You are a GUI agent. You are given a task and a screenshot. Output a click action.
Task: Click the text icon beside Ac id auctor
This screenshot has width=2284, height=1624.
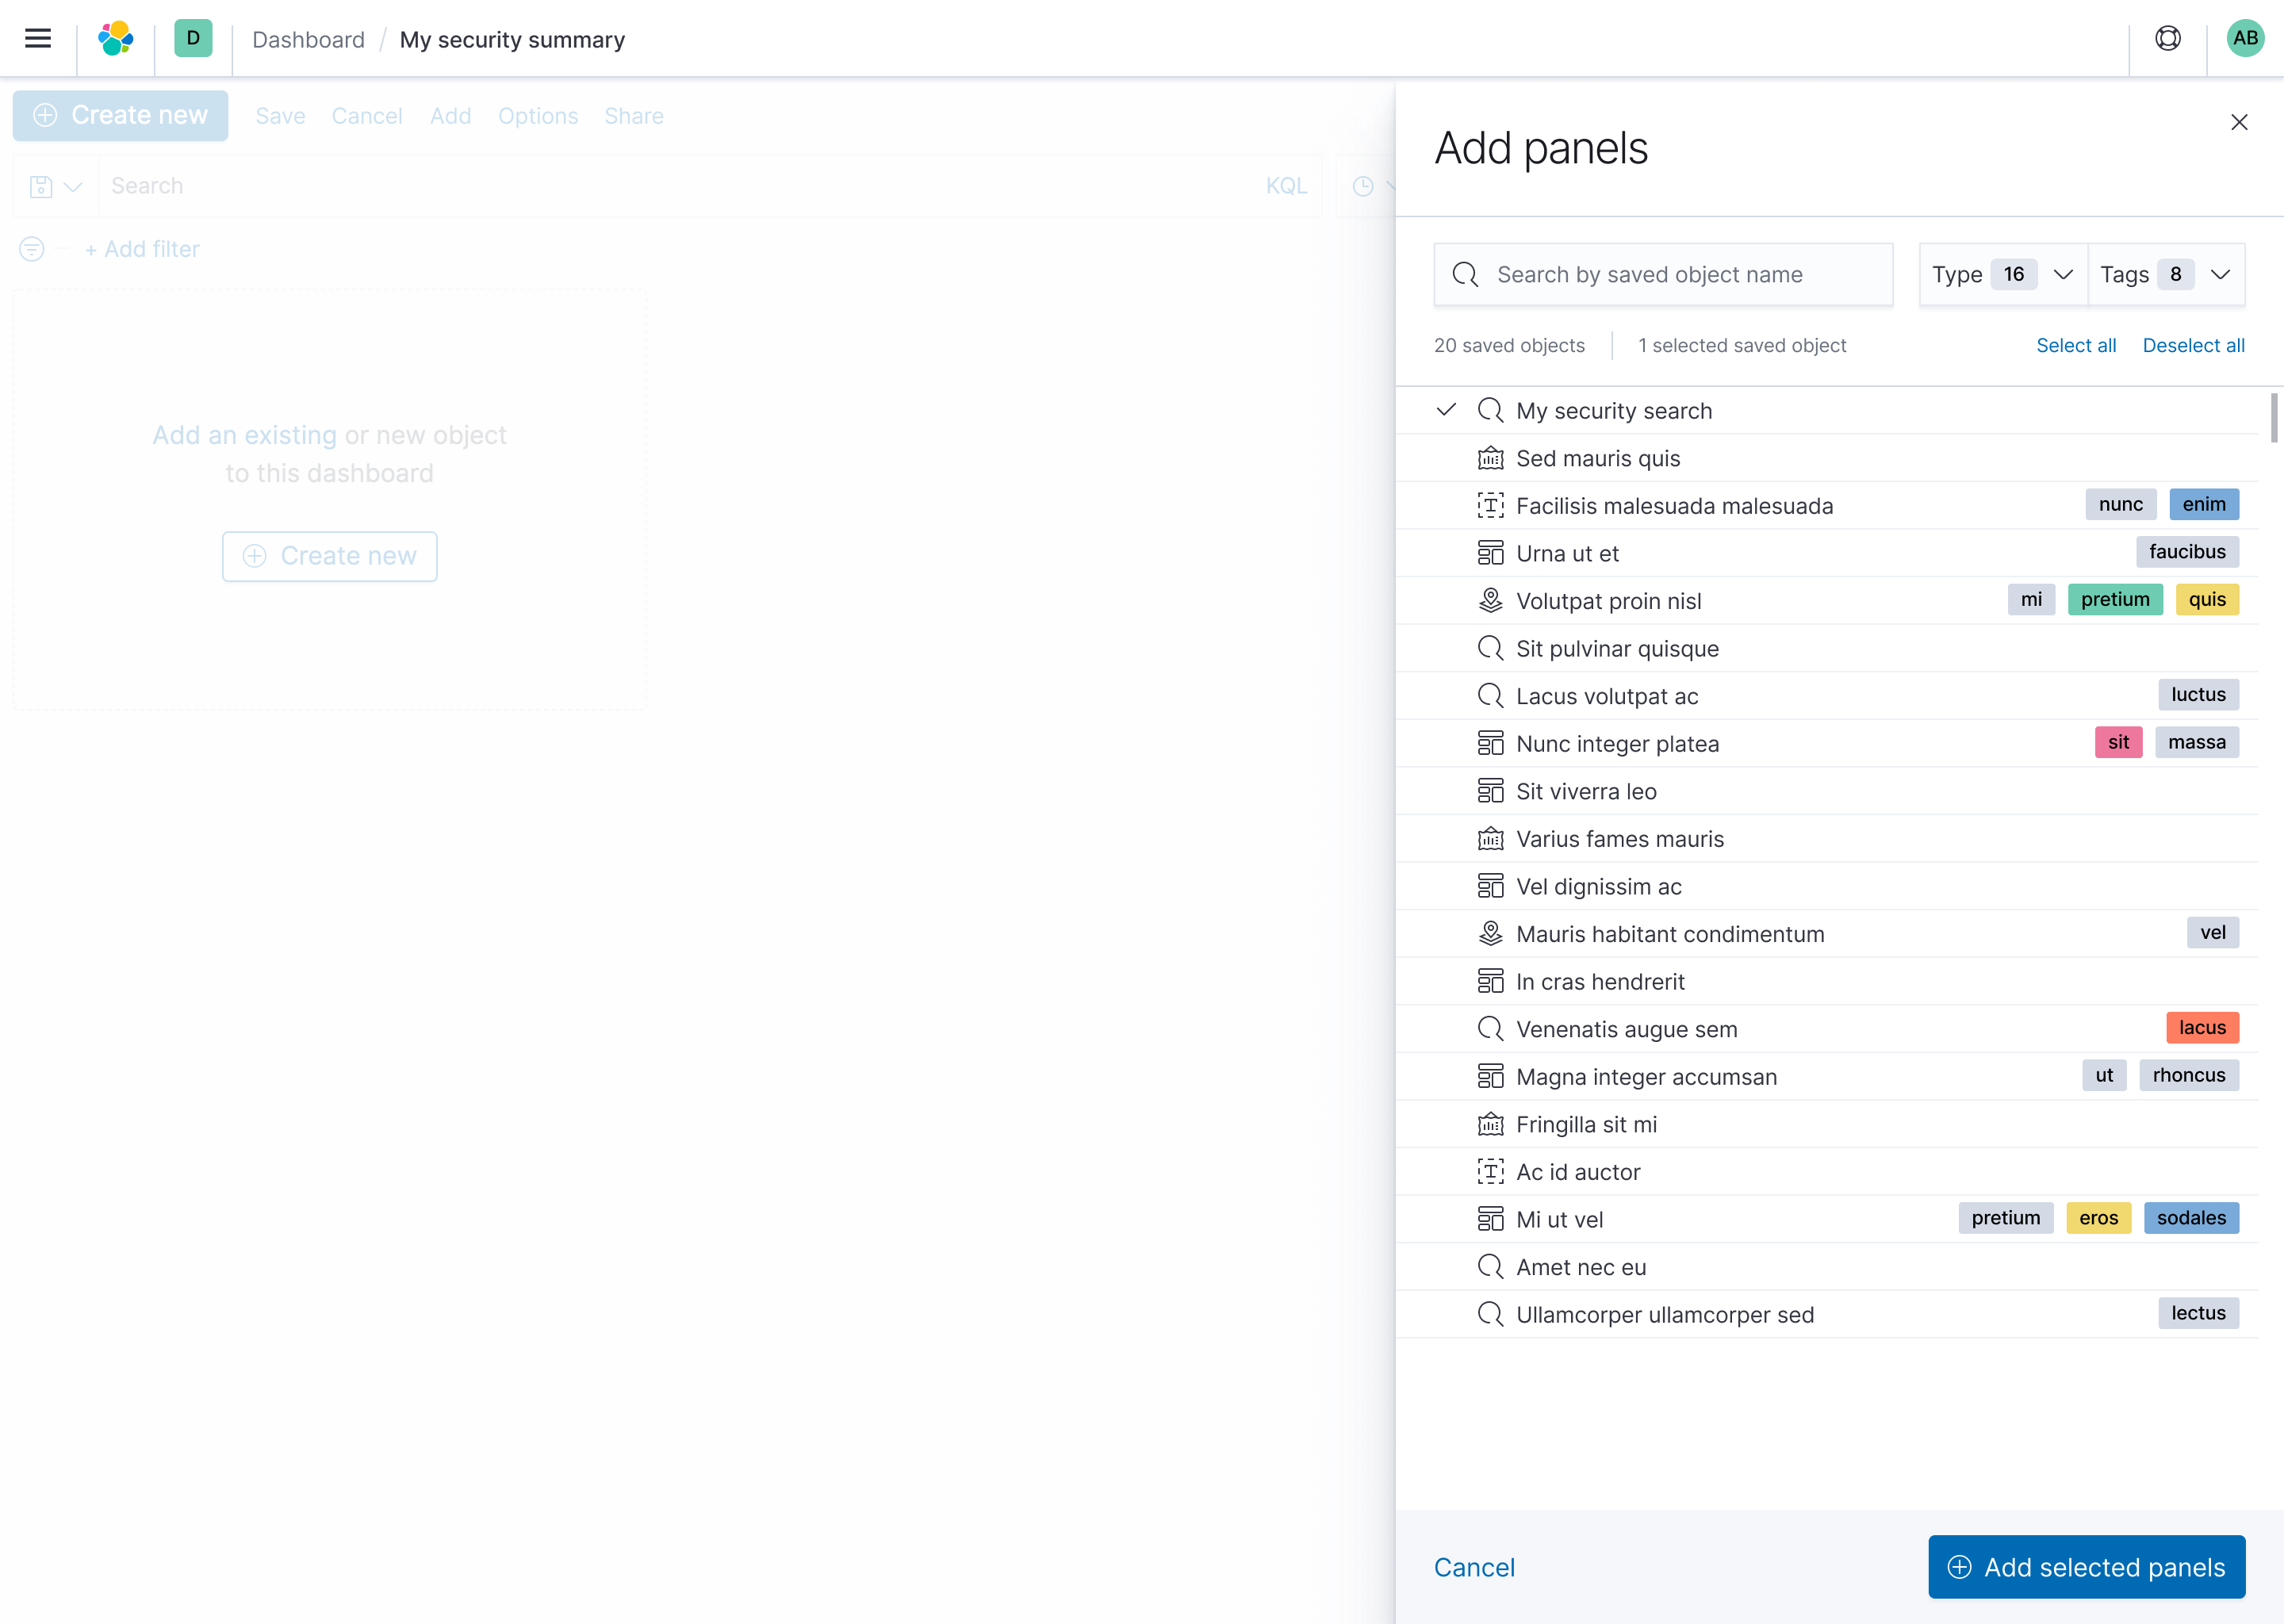pyautogui.click(x=1490, y=1172)
